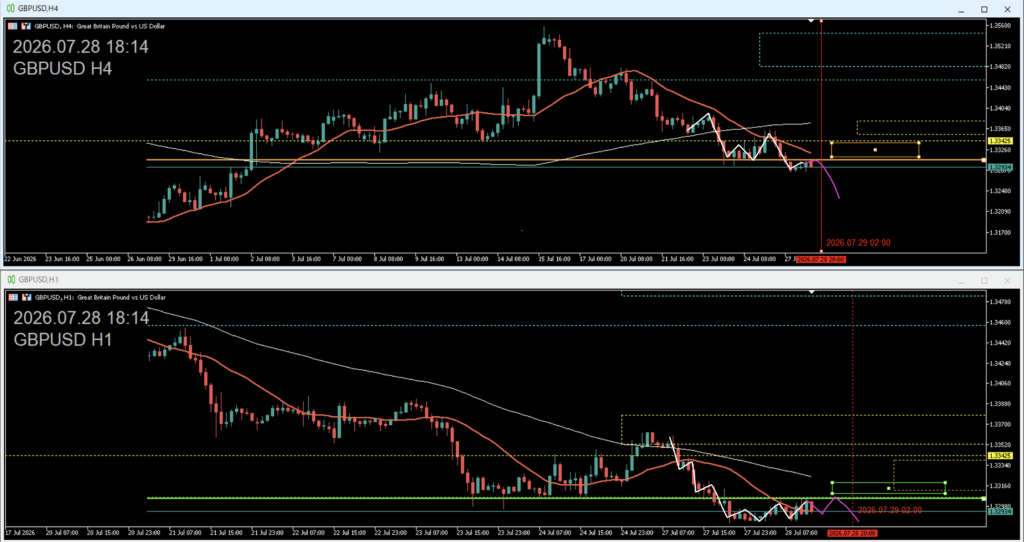Click the H1 vertical line label 2026.07.29 02:00
Screen dimensions: 1024x542
pos(889,510)
